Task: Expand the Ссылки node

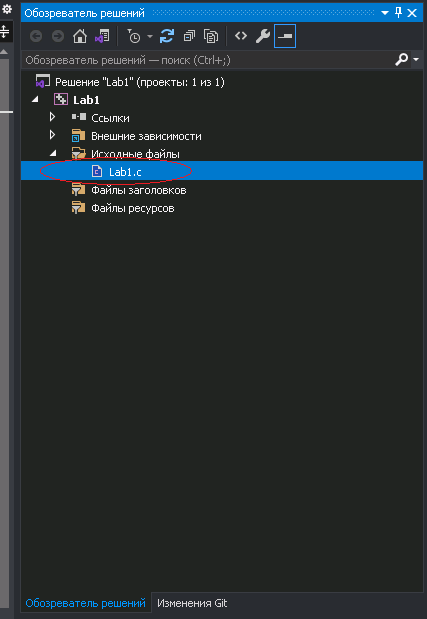Action: pos(52,117)
